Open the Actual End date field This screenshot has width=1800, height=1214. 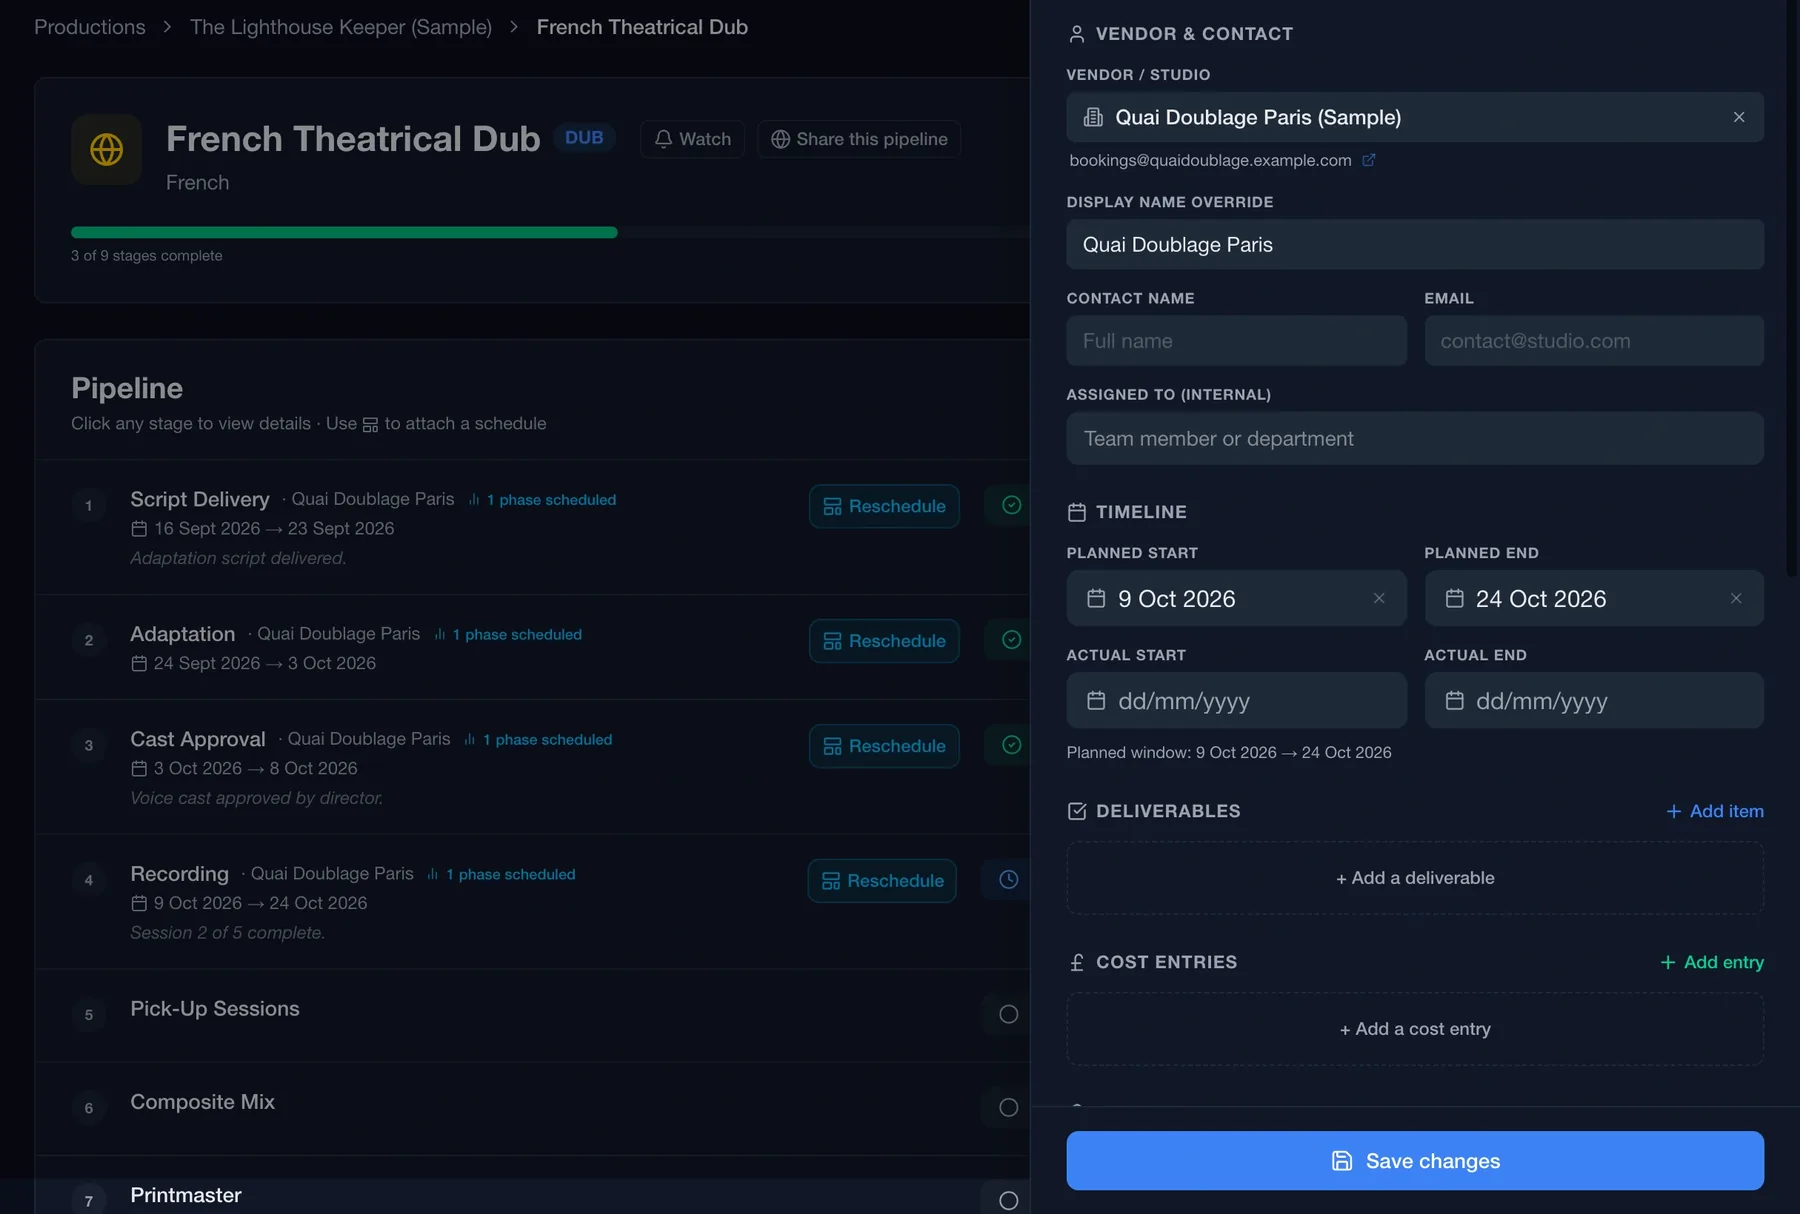tap(1594, 700)
